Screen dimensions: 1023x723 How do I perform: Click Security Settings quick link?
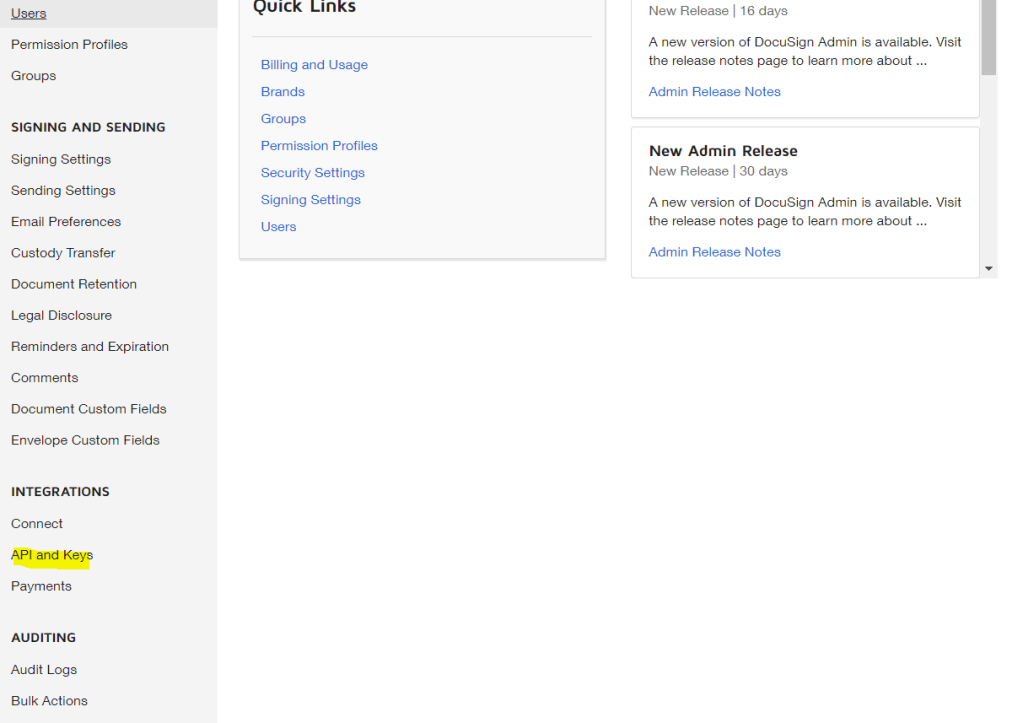coord(313,173)
